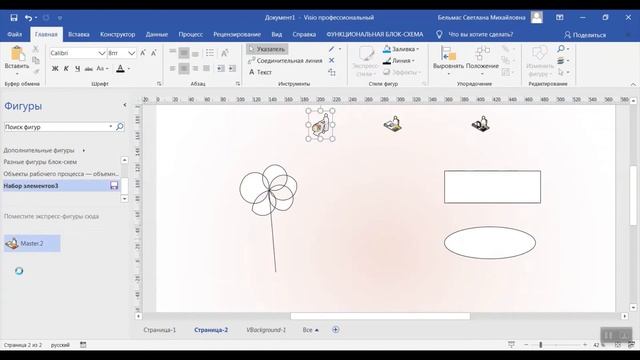Click the connection point X tool icon
The image size is (640, 360).
pos(331,60)
